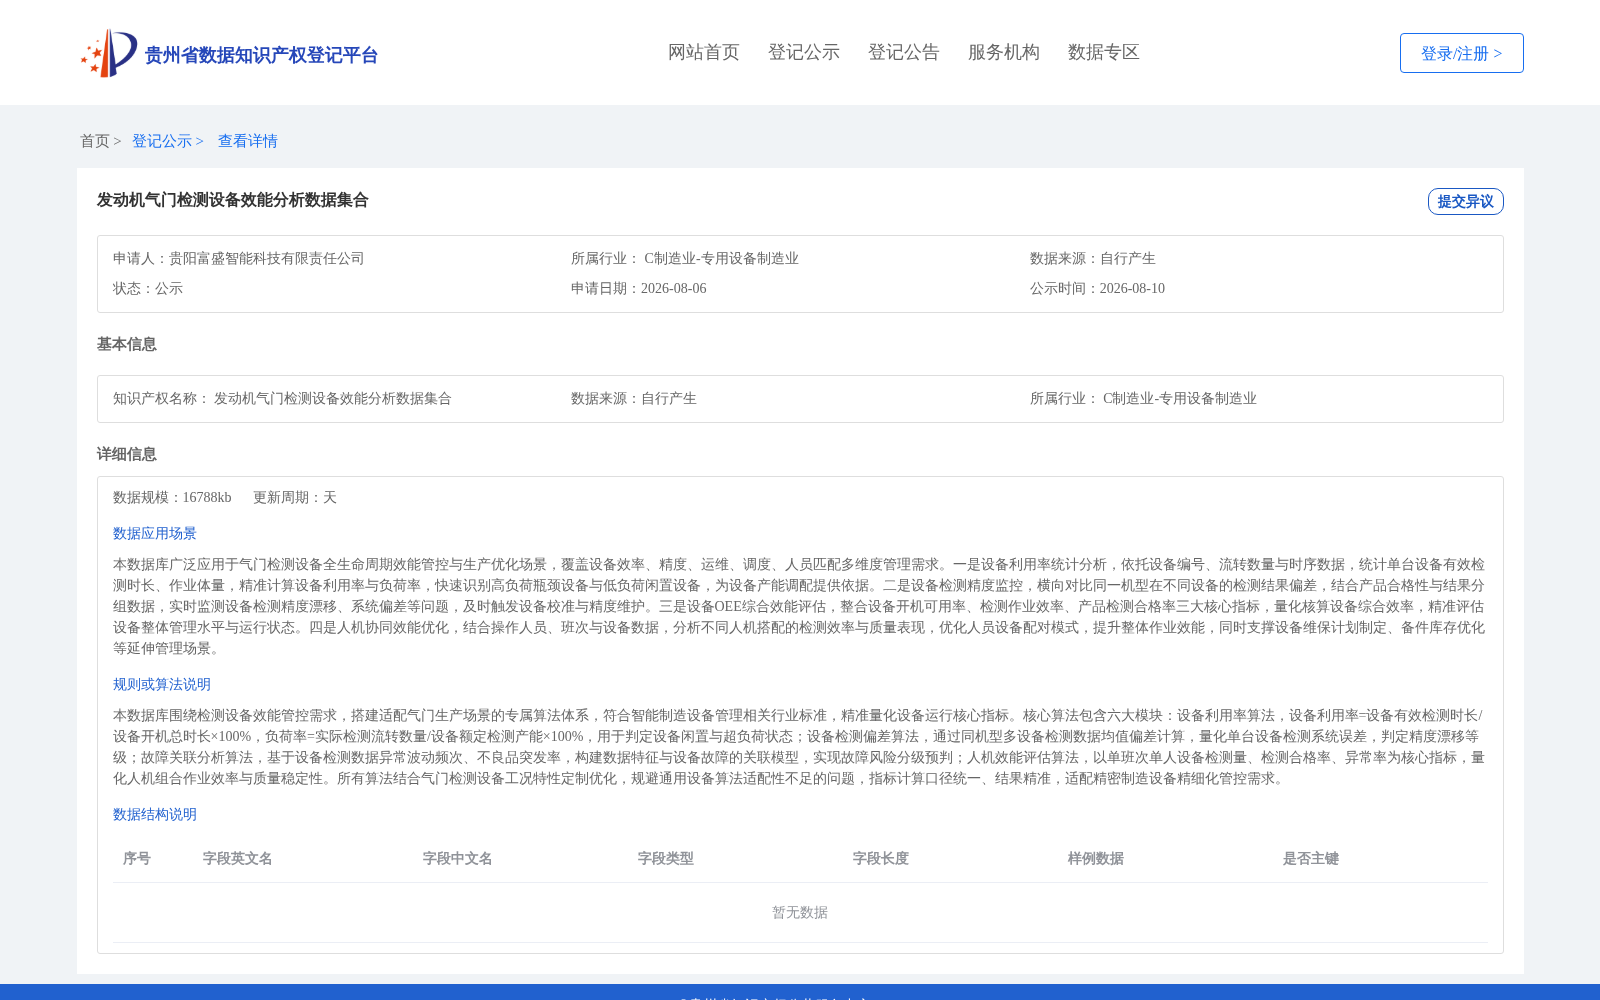1600x1000 pixels.
Task: Click the 数据应用场景 heading
Action: point(155,533)
